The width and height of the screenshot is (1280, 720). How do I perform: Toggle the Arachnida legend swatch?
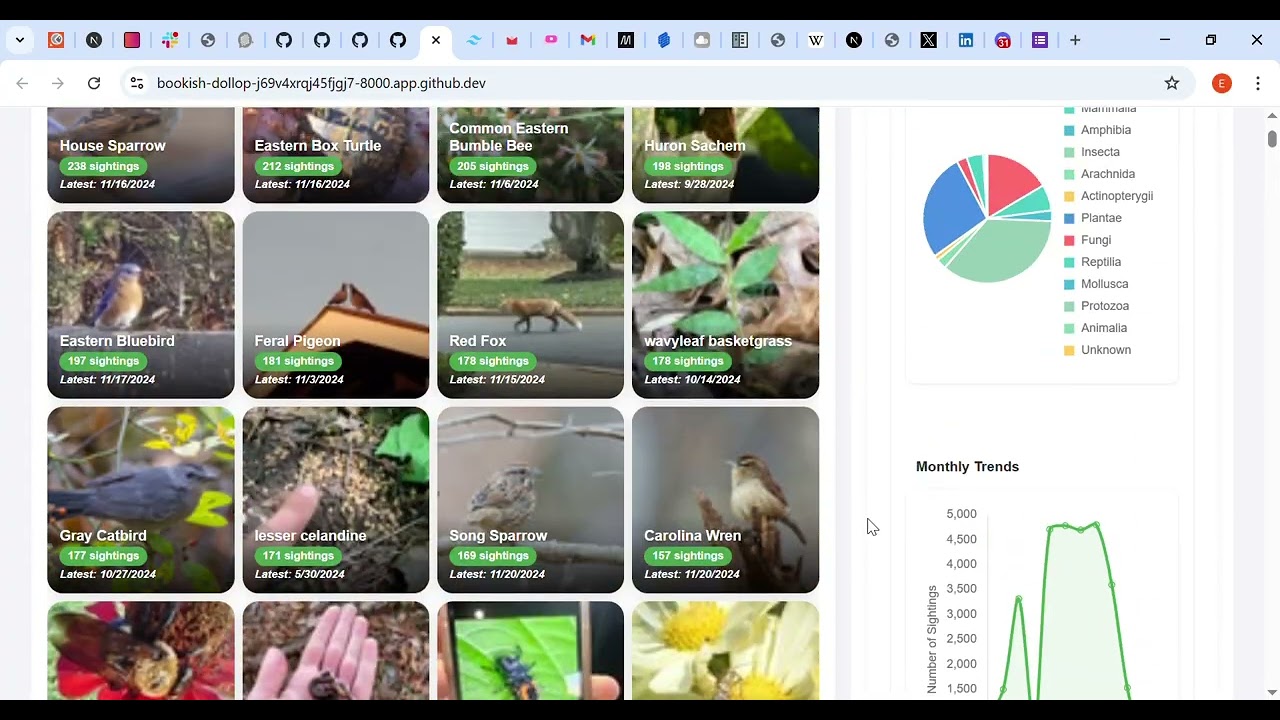[x=1069, y=174]
